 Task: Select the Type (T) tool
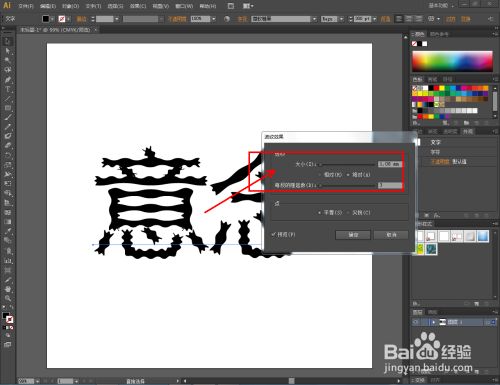pyautogui.click(x=8, y=89)
